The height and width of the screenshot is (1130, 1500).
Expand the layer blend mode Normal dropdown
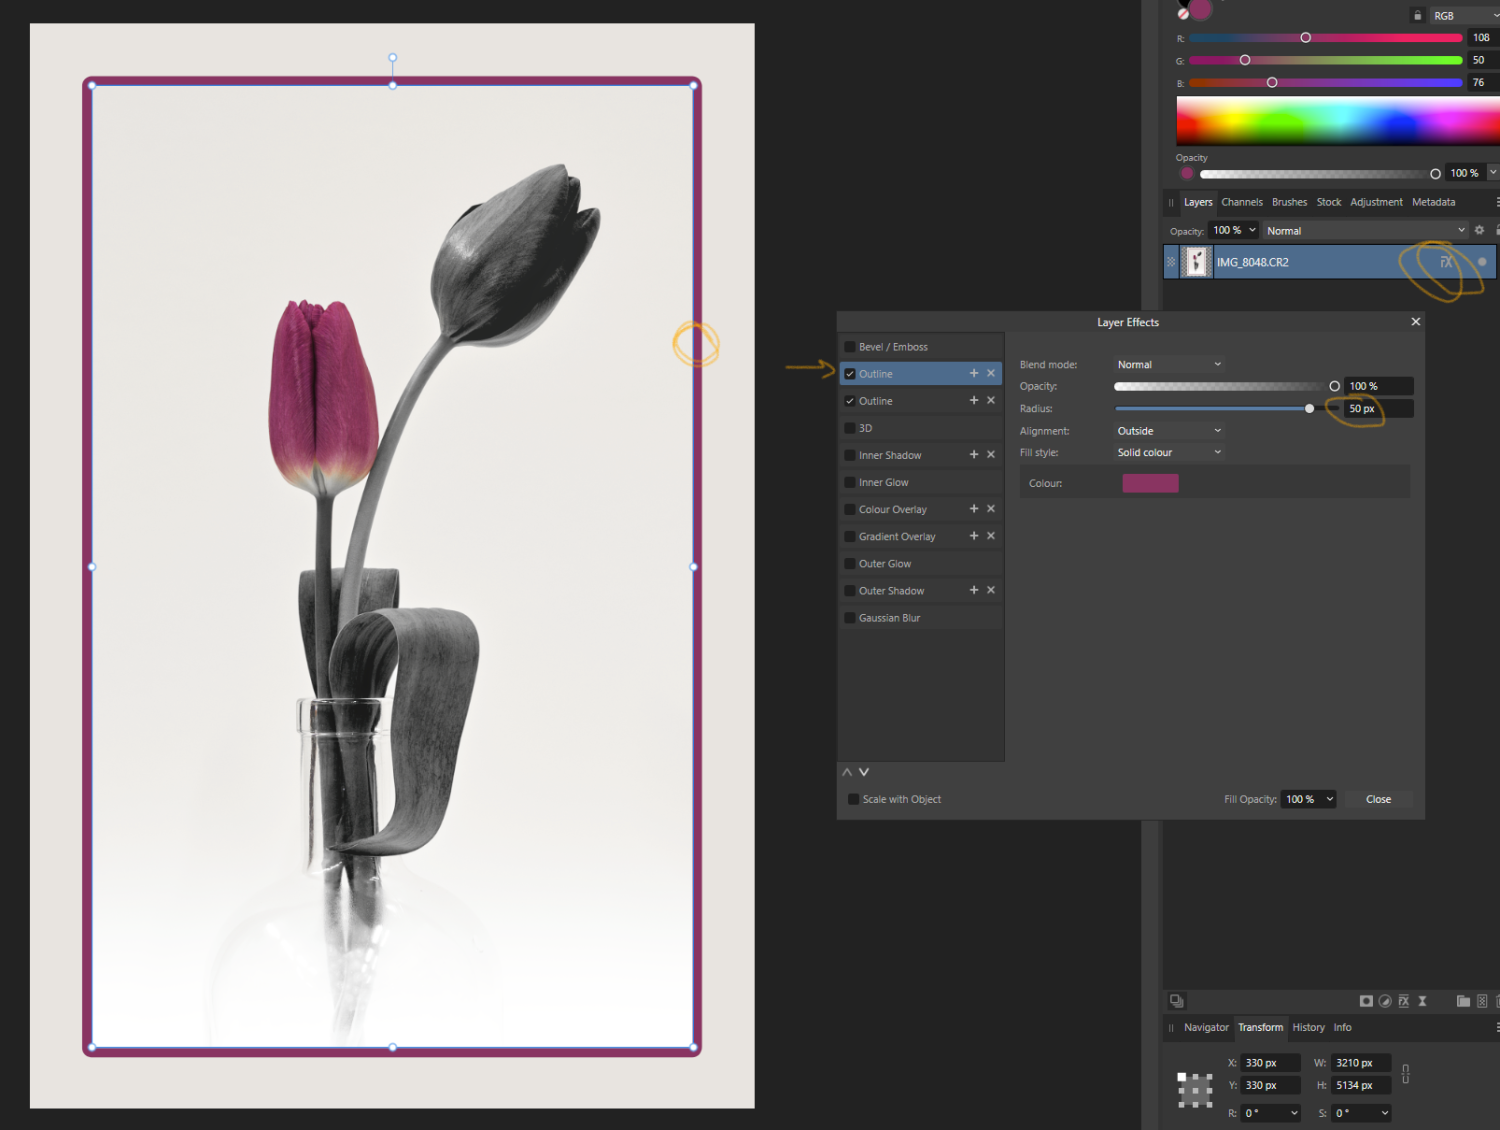pyautogui.click(x=1364, y=231)
